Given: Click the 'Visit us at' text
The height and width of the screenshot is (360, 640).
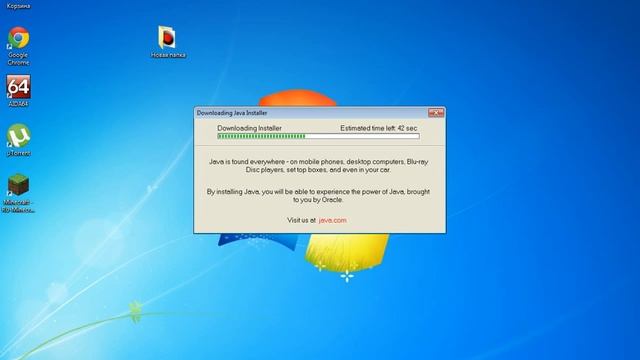Looking at the screenshot, I should pyautogui.click(x=301, y=220).
